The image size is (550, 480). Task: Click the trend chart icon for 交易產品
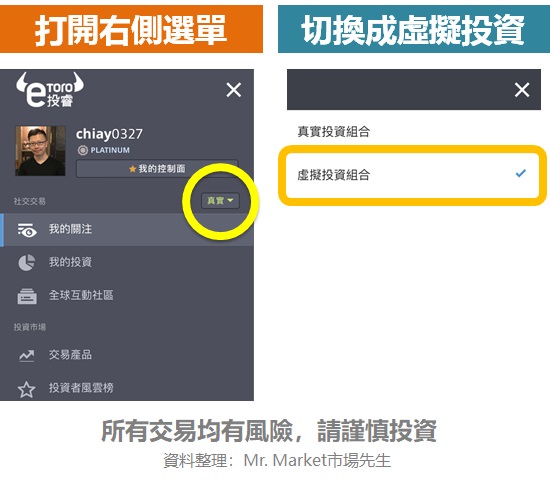point(27,355)
